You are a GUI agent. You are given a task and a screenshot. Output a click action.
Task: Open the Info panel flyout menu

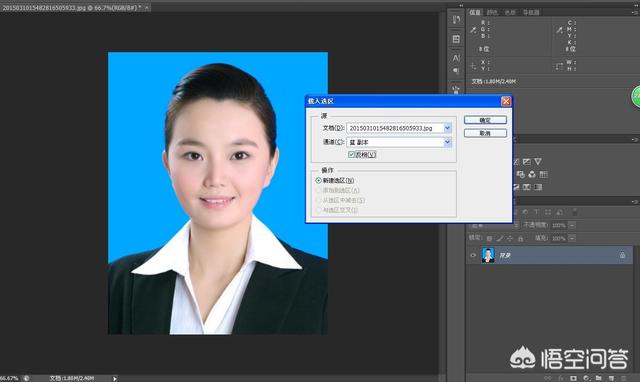635,13
